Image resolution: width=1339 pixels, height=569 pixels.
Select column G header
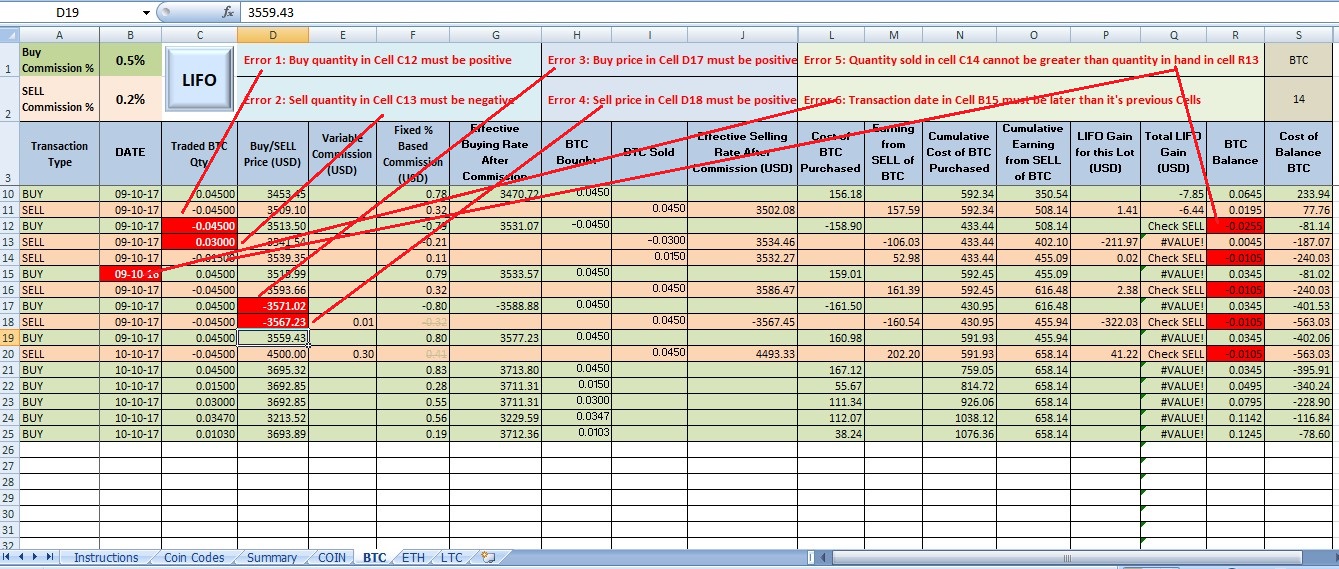point(495,35)
